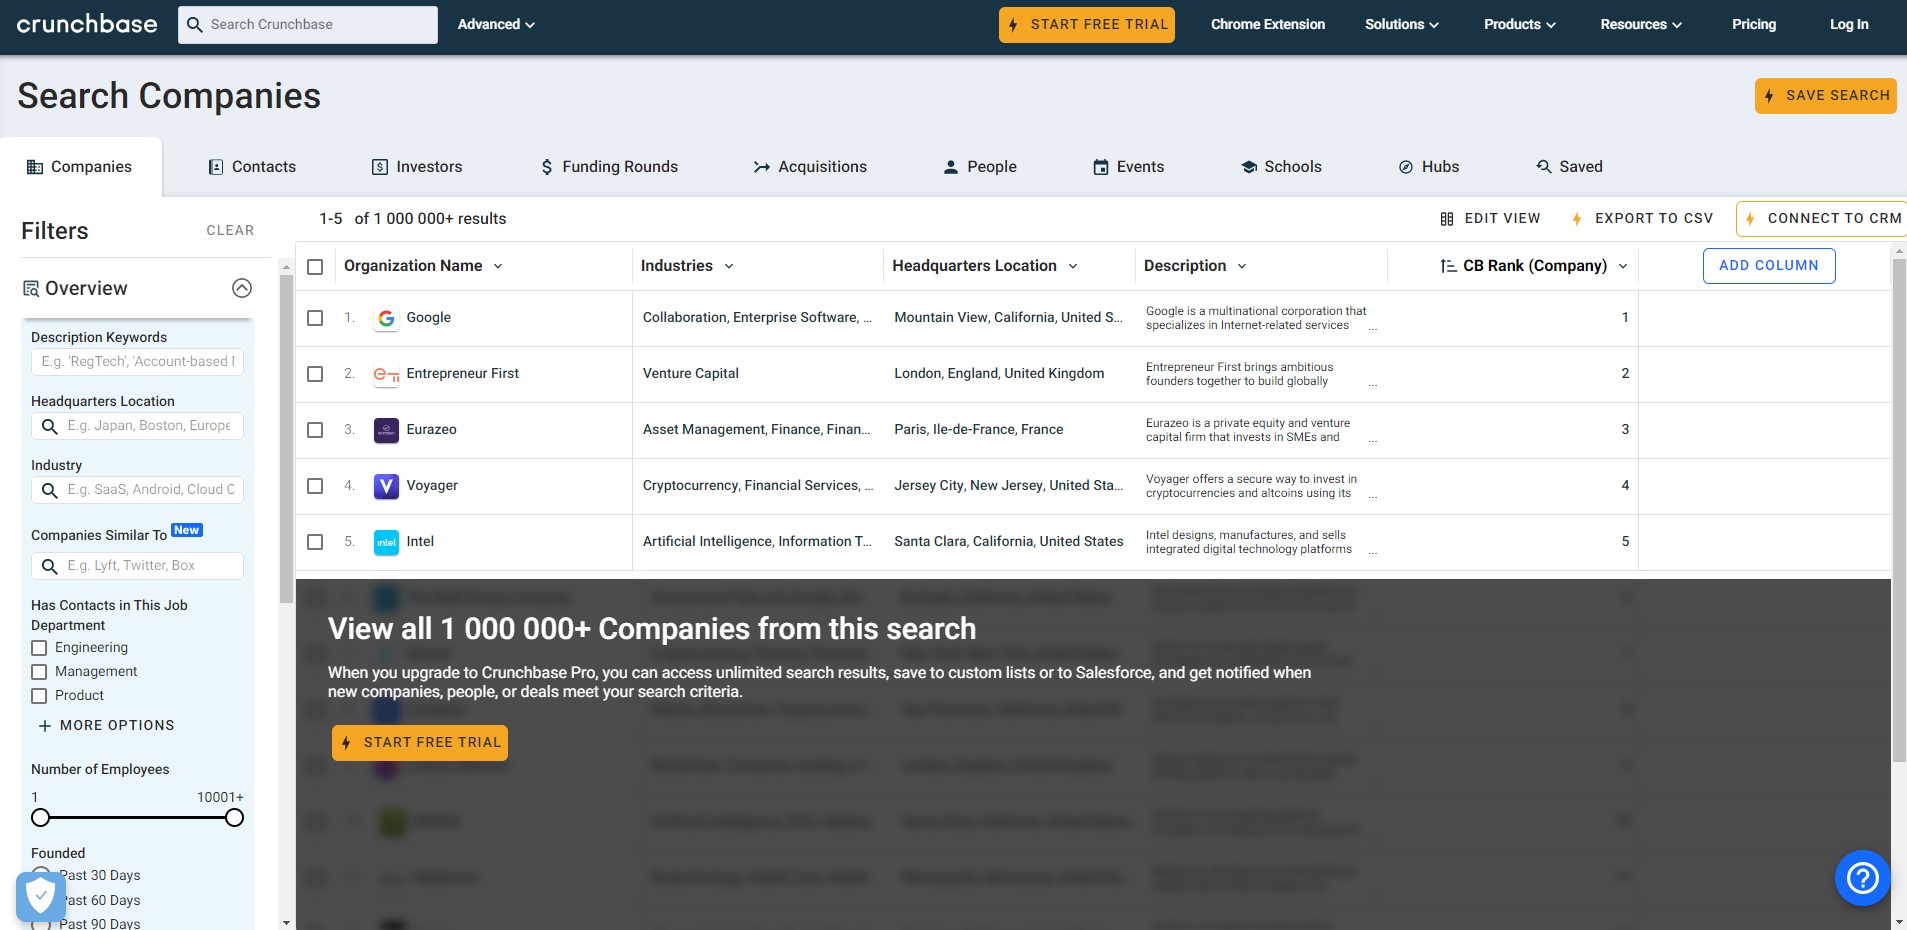Open the Advanced dropdown in header
Screen dimensions: 1907x930
496,24
